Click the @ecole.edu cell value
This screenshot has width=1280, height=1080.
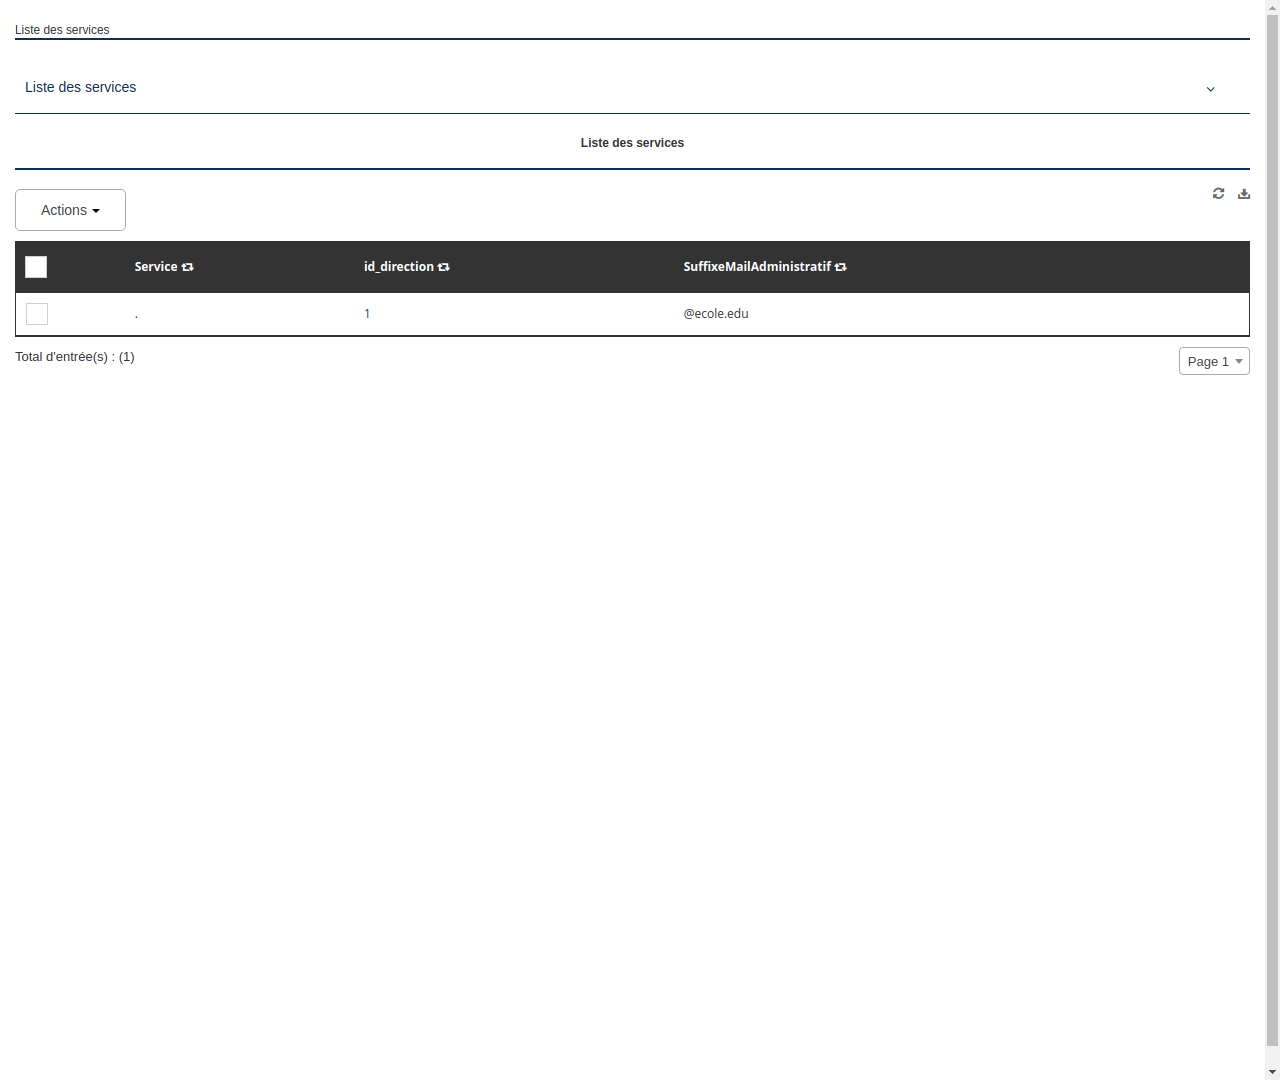click(x=716, y=314)
